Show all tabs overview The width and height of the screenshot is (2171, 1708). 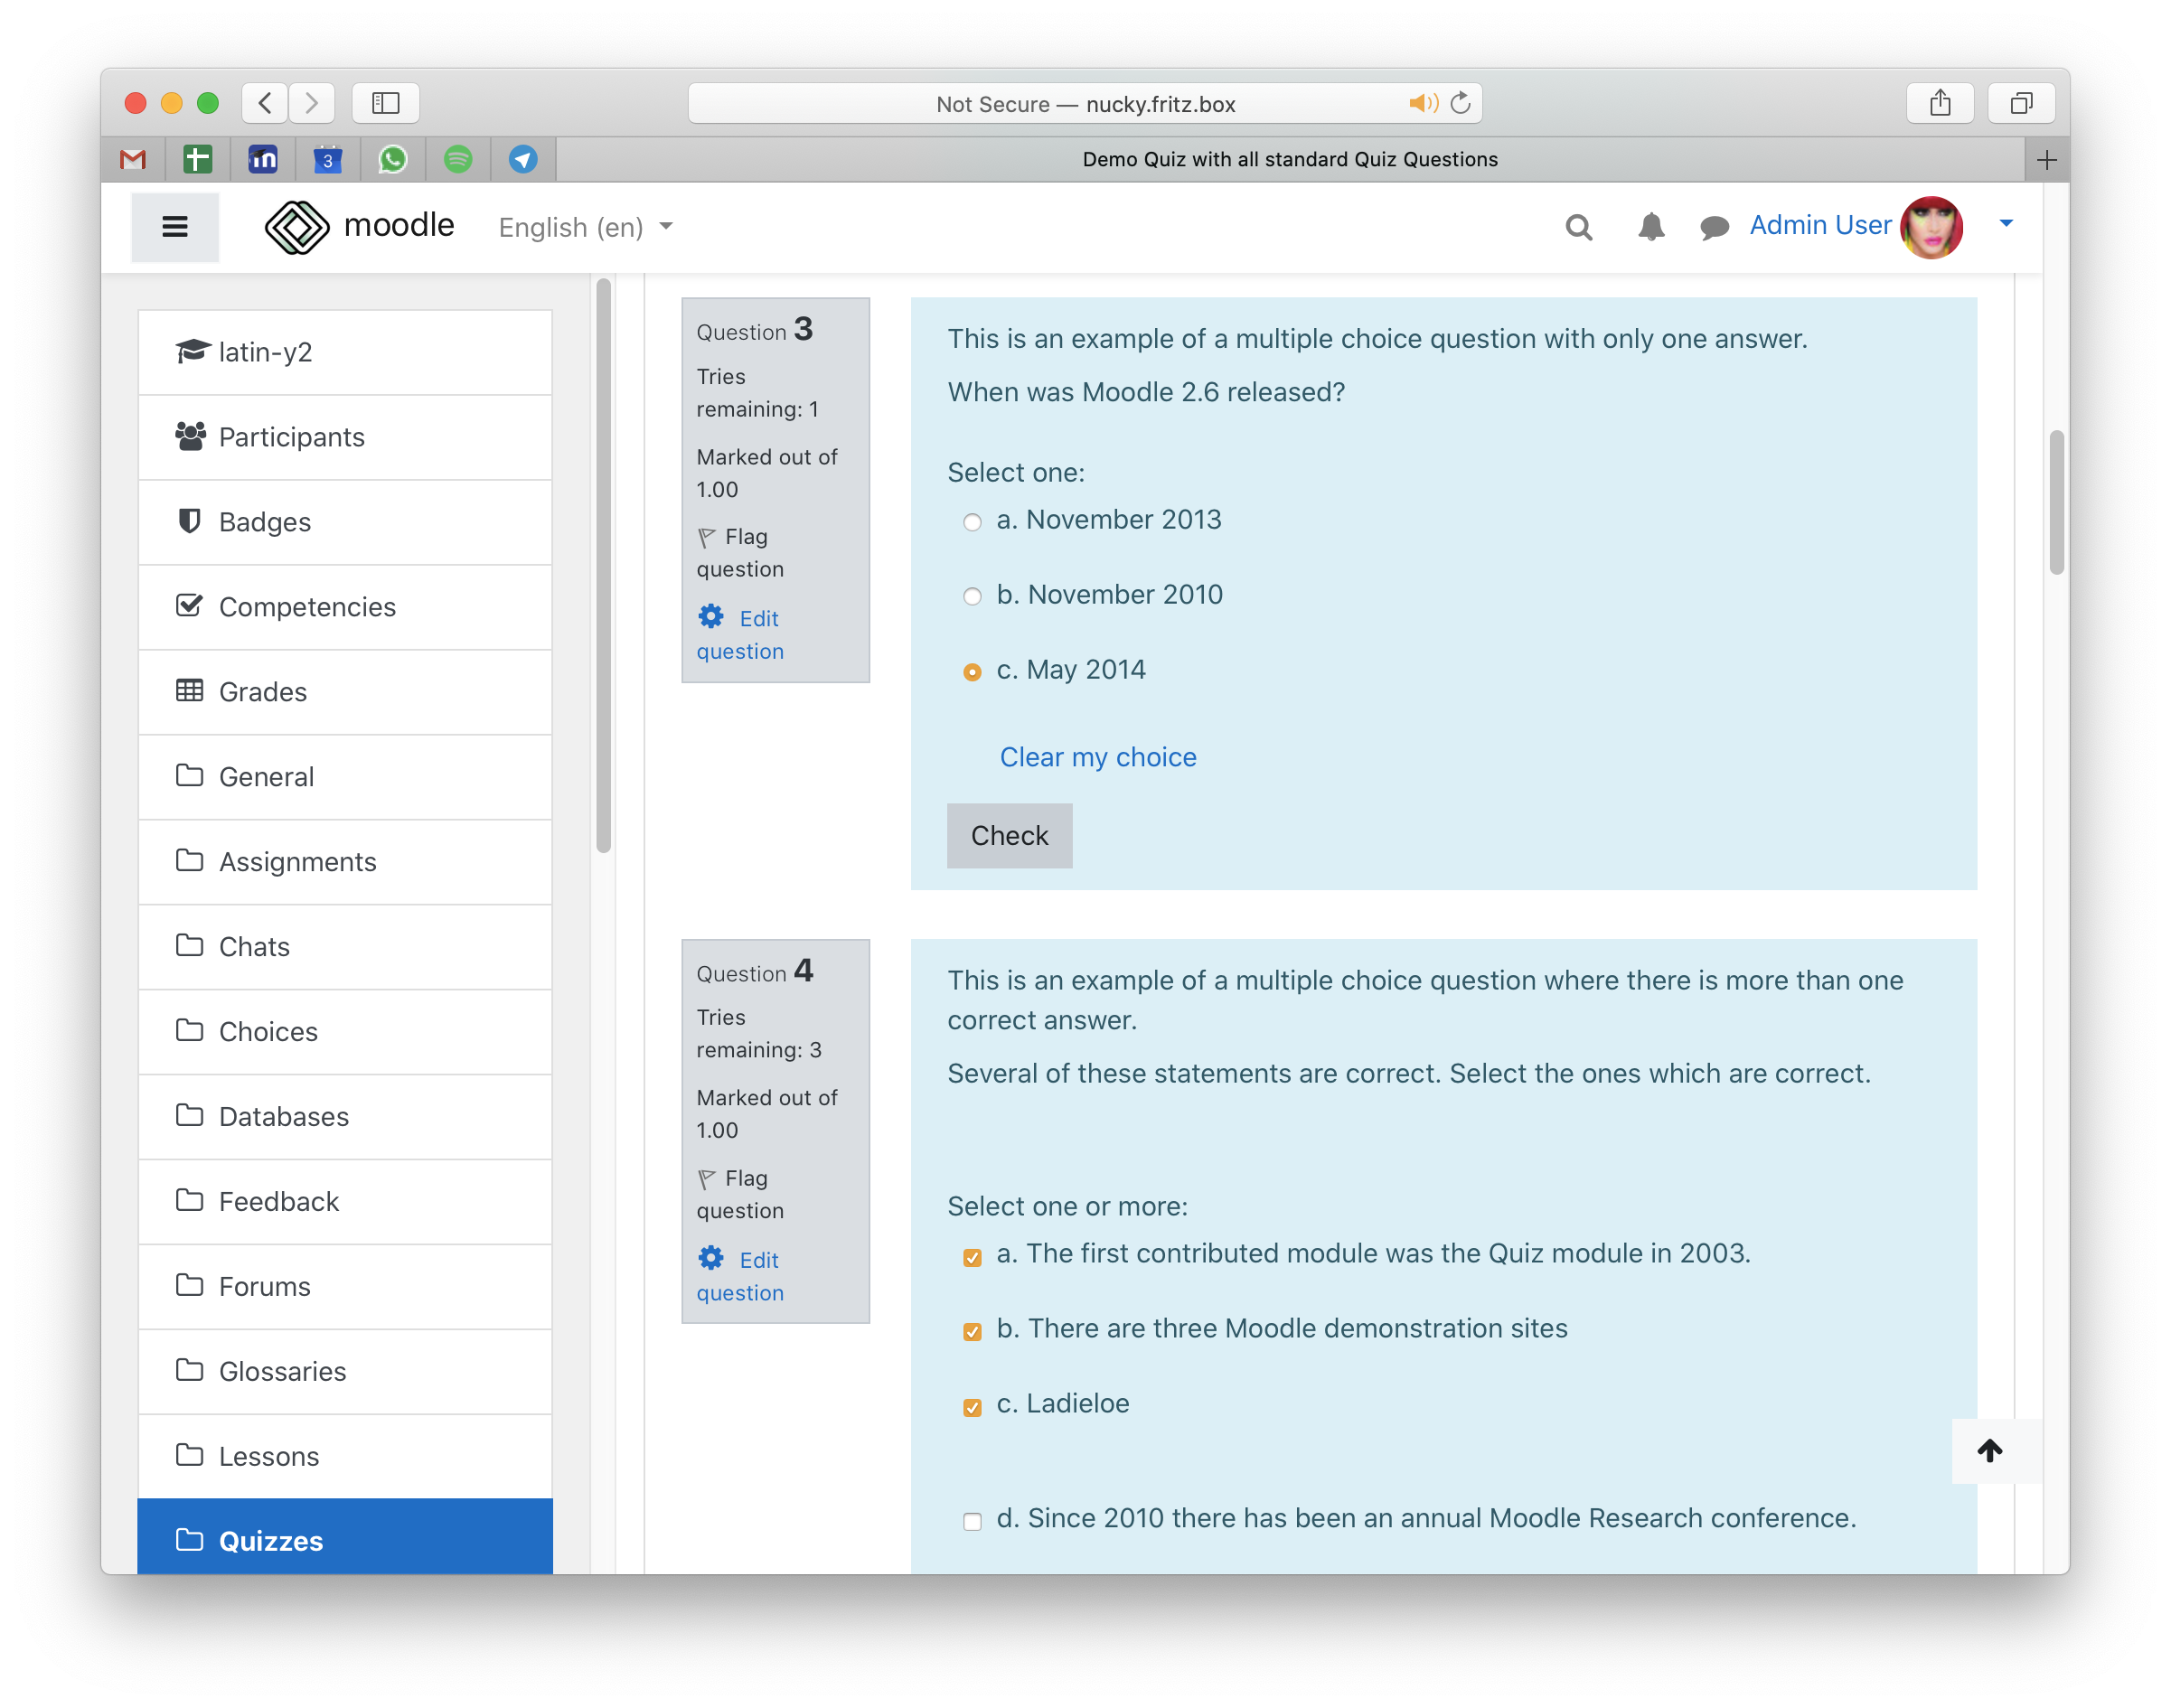coord(2021,103)
